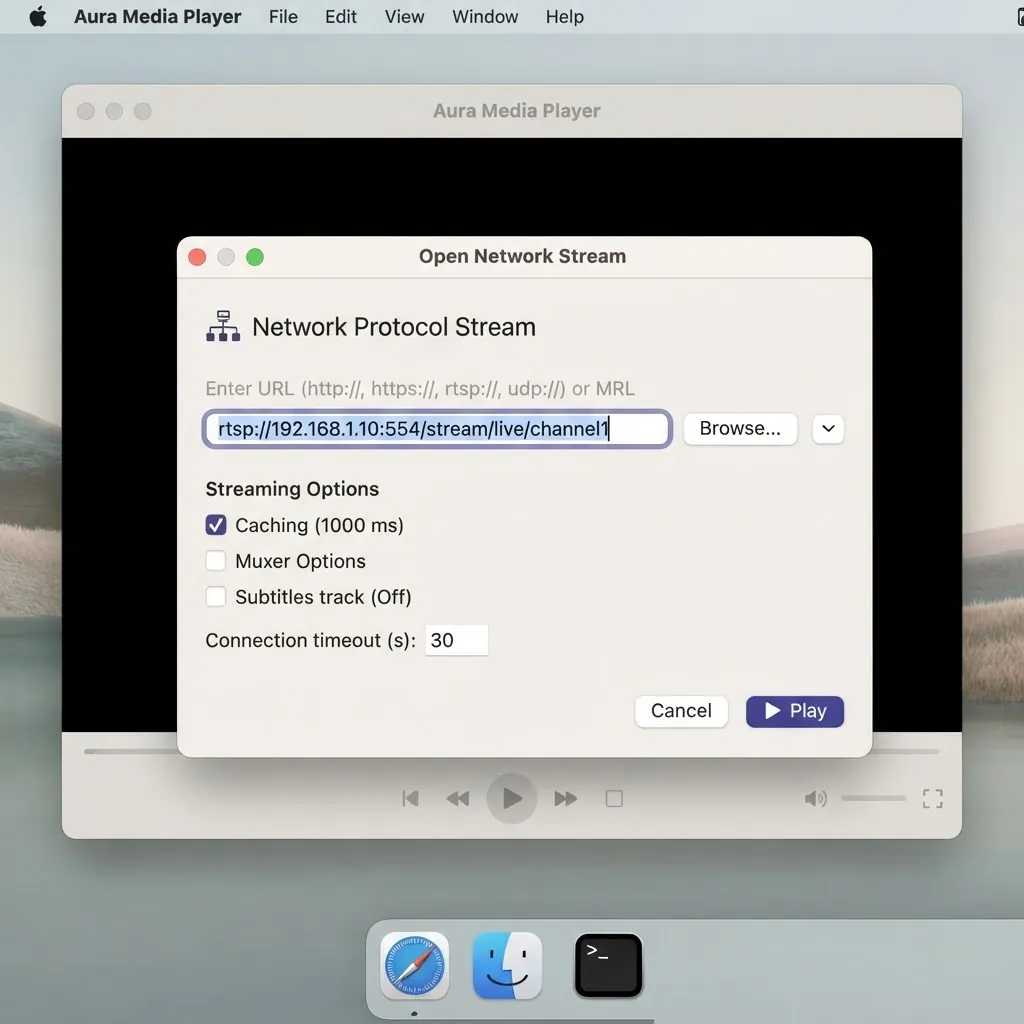Click the Enter URL hint label
1024x1024 pixels.
coord(420,389)
